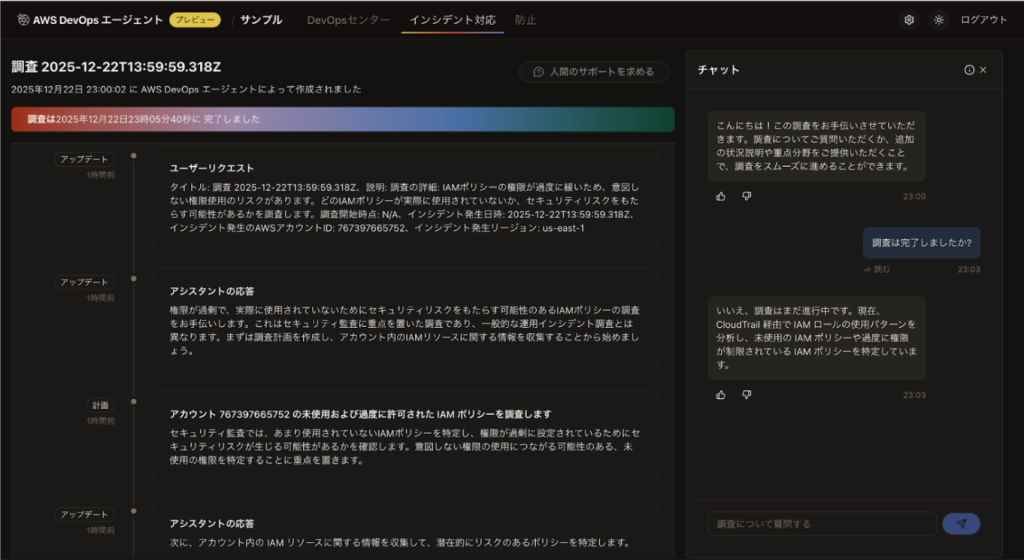The width and height of the screenshot is (1024, 560).
Task: Focus the 調査について質問する input field
Action: [821, 523]
